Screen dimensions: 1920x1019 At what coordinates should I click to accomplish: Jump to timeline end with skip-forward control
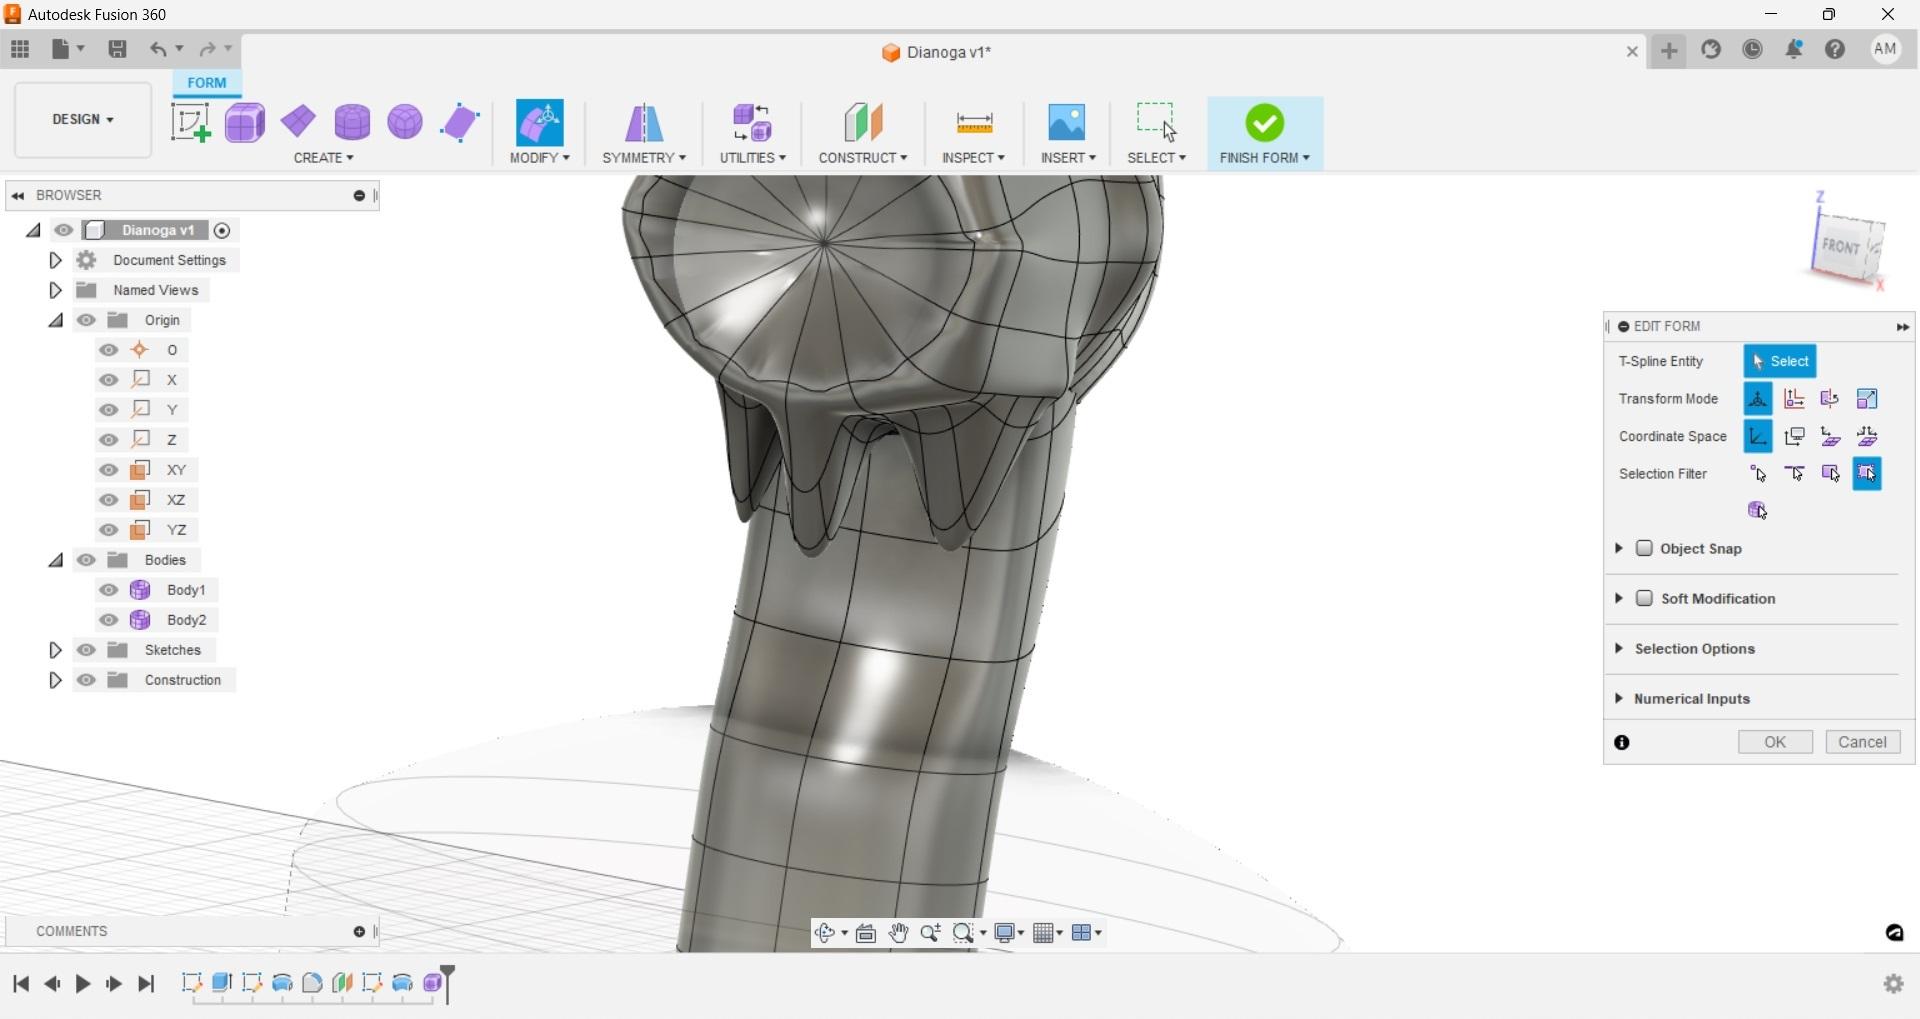pos(146,984)
